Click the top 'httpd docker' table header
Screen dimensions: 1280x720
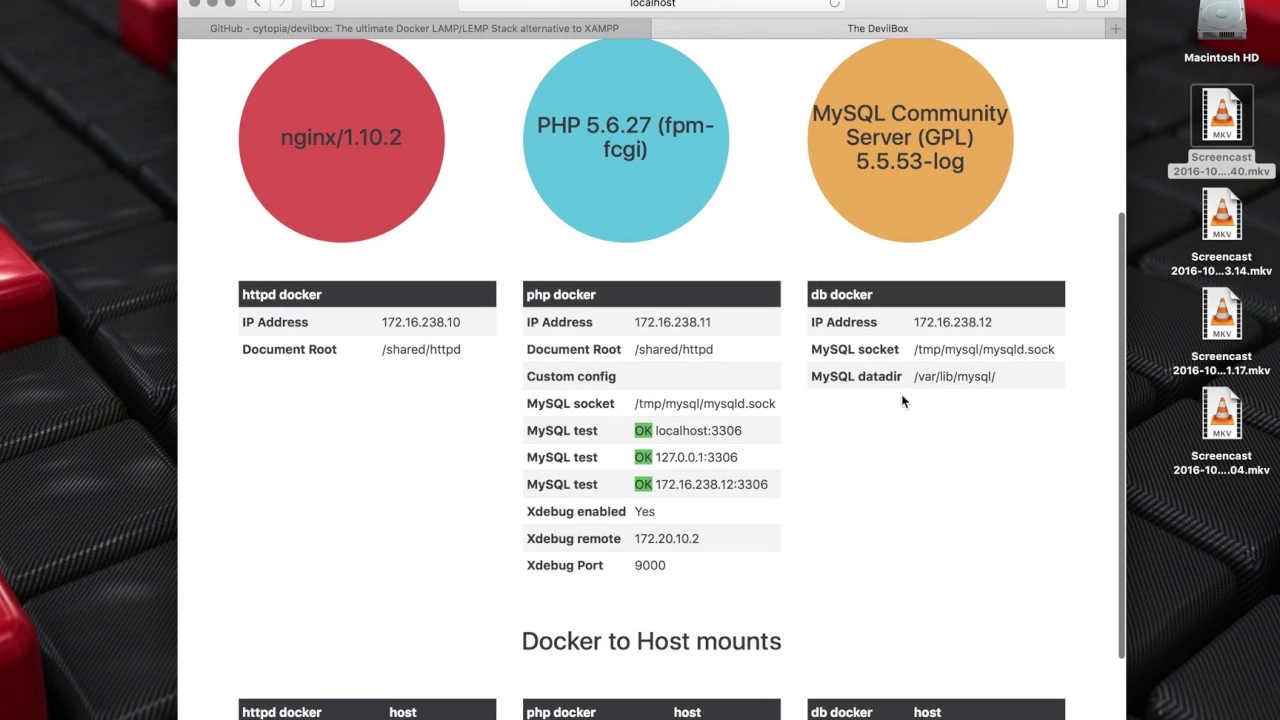[367, 294]
